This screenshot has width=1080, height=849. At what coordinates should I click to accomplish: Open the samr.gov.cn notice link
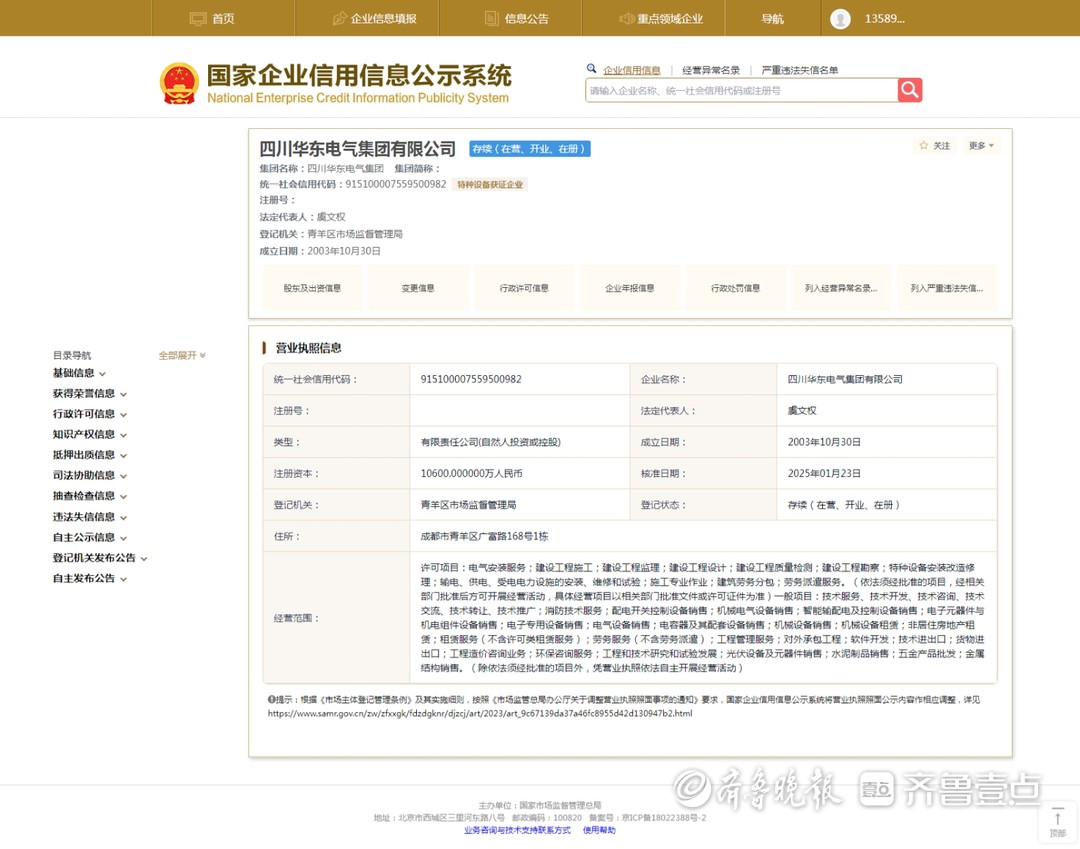pyautogui.click(x=480, y=713)
